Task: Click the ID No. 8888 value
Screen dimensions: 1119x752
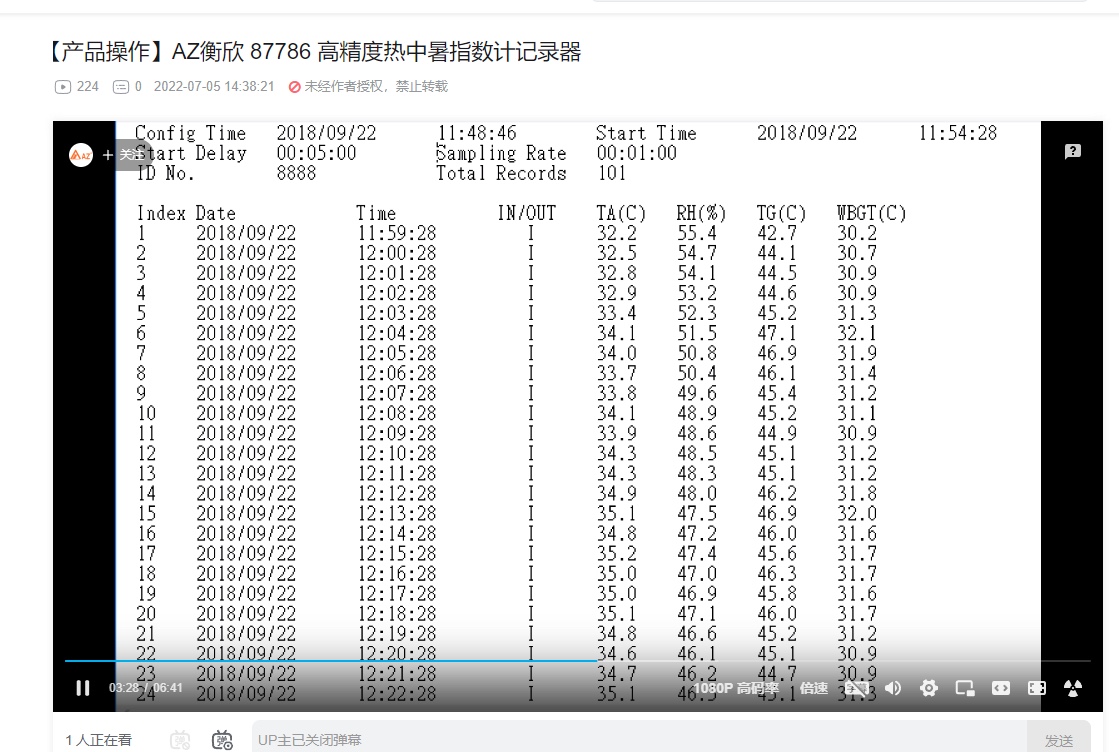Action: (x=296, y=173)
